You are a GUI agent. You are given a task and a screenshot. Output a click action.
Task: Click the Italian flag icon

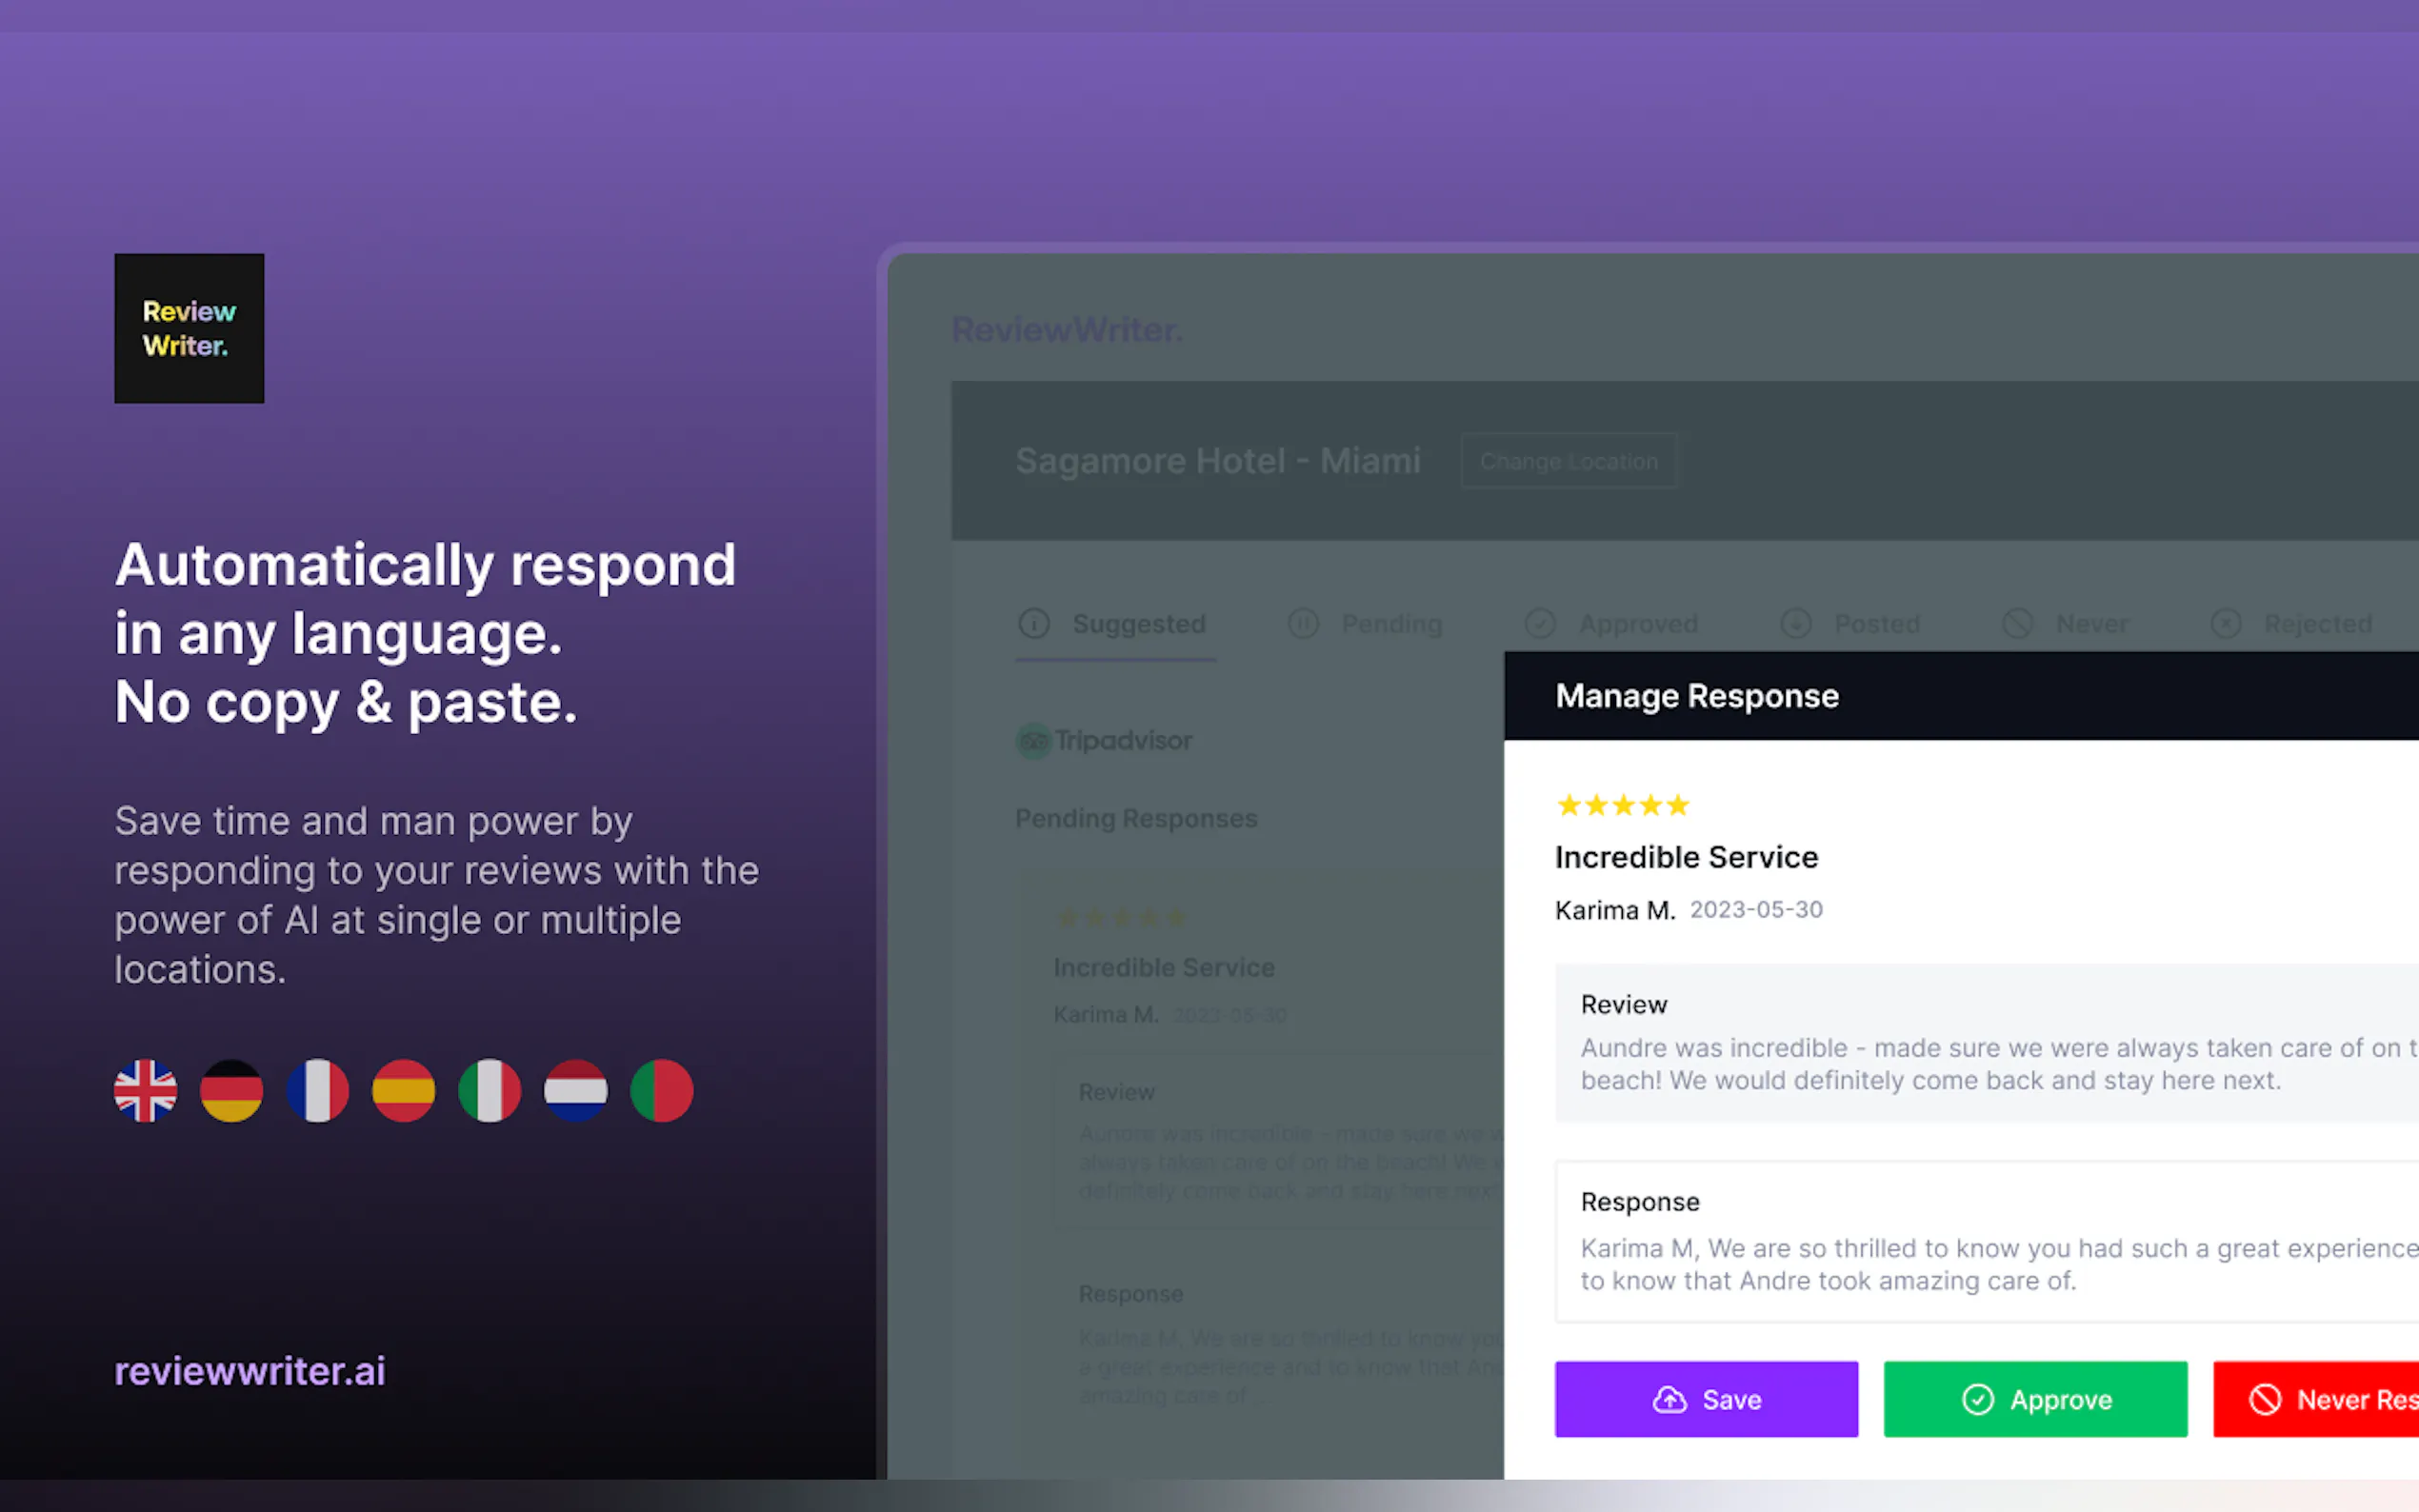tap(489, 1090)
